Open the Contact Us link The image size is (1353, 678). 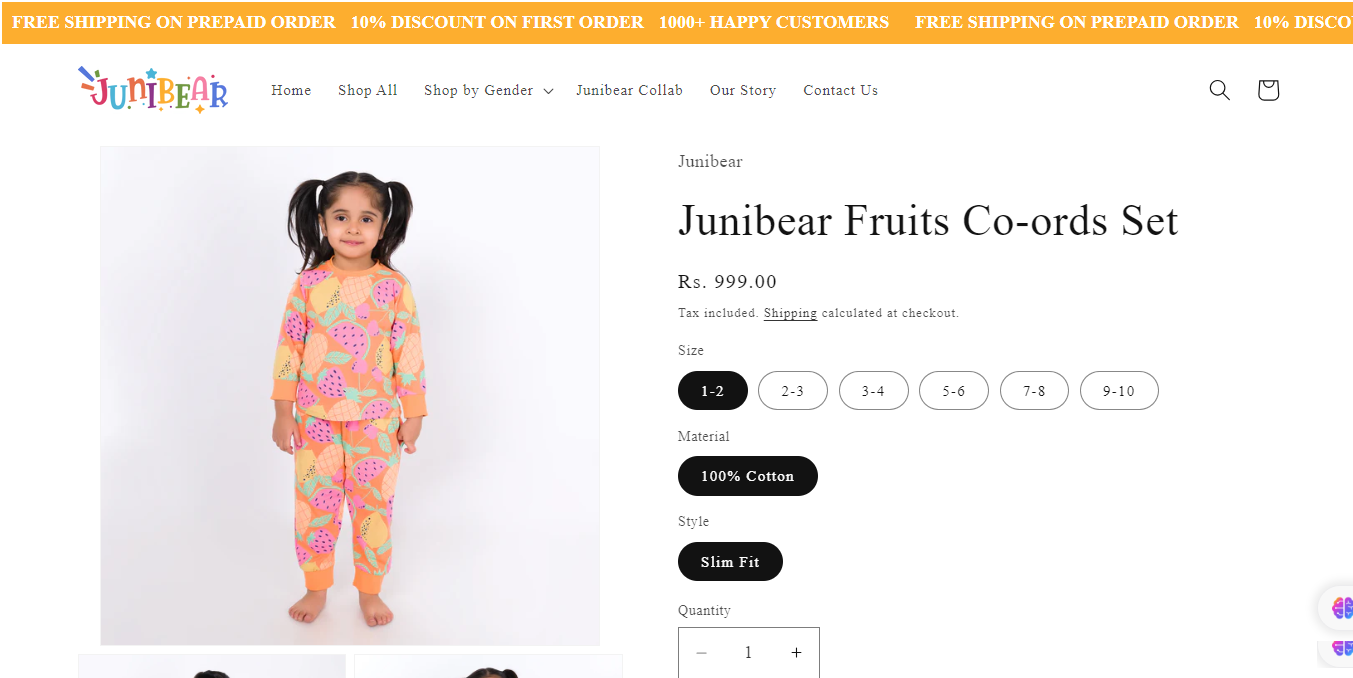tap(840, 90)
